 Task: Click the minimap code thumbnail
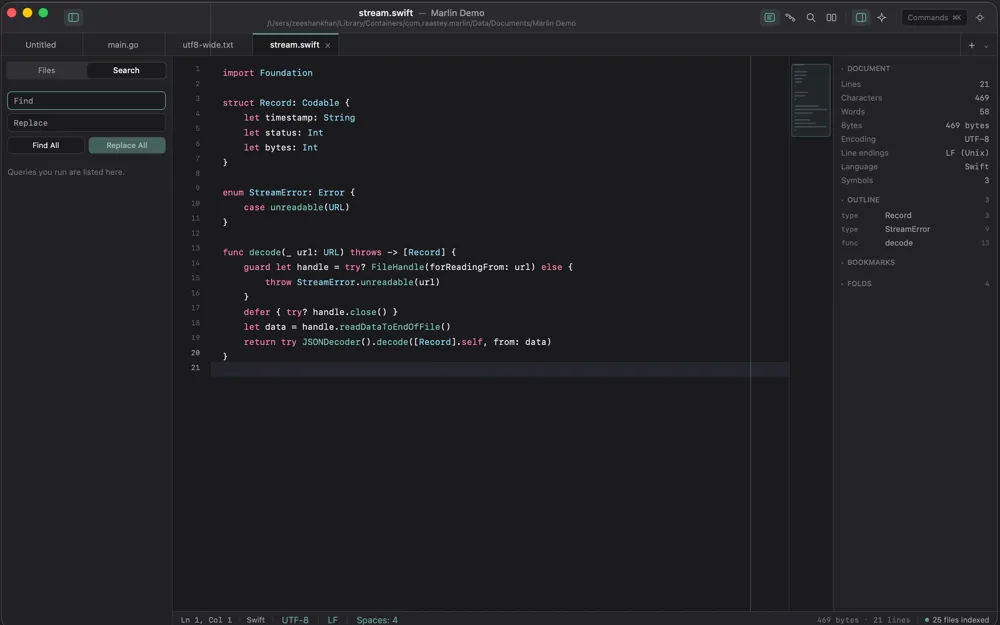811,100
